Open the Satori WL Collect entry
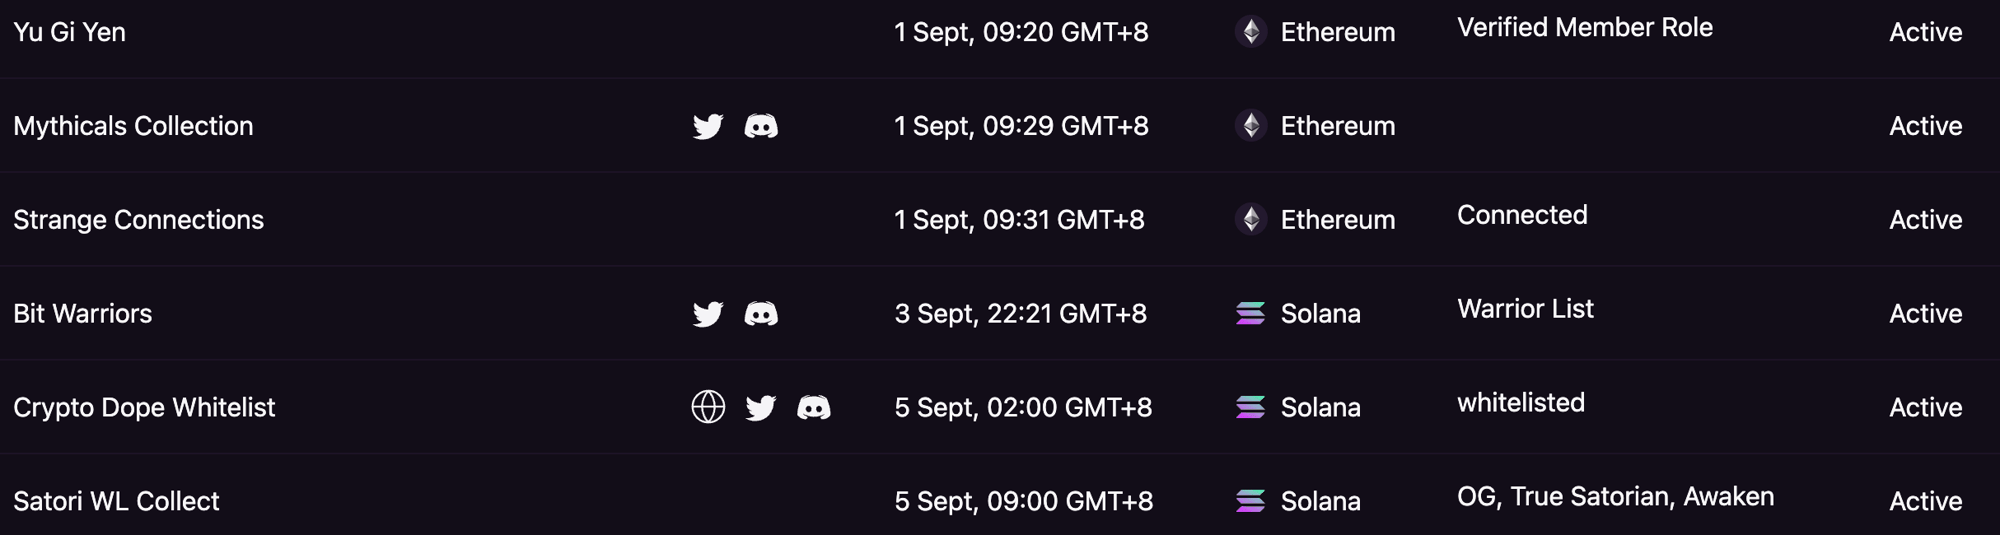The image size is (2000, 535). tap(116, 501)
